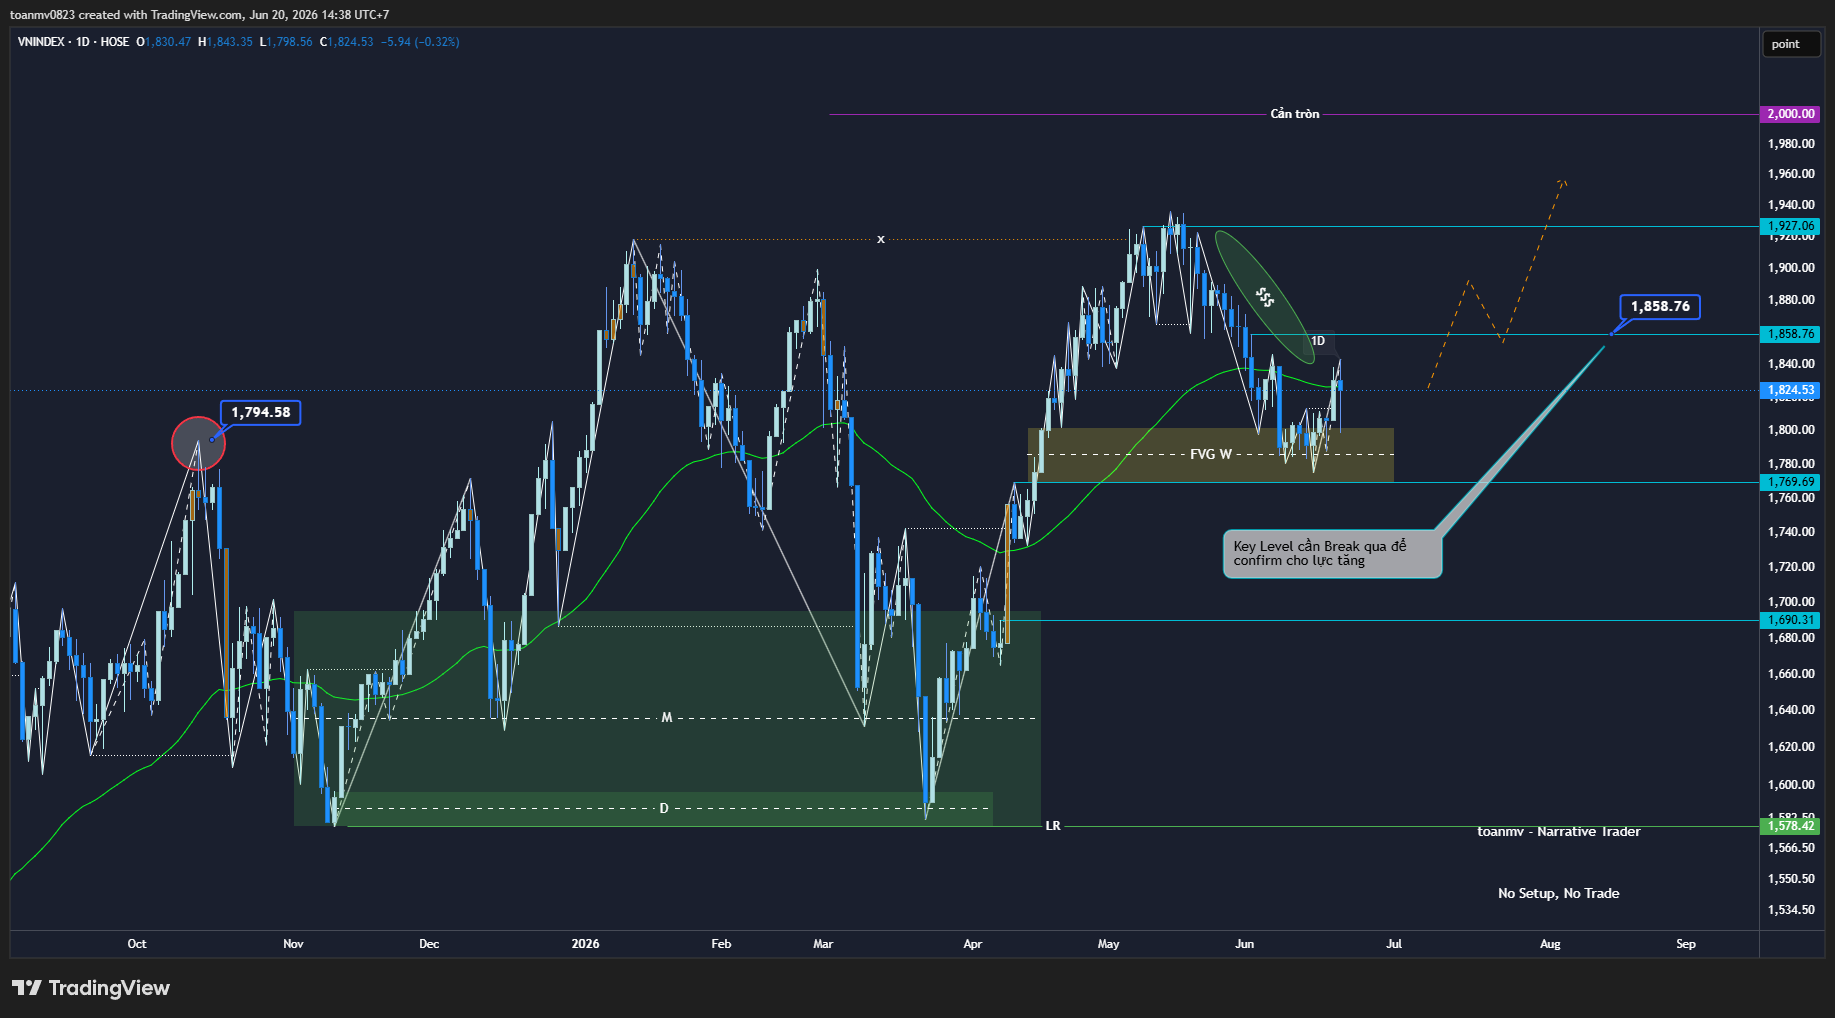Click the orange dashed projection arrow tip

pos(1562,182)
